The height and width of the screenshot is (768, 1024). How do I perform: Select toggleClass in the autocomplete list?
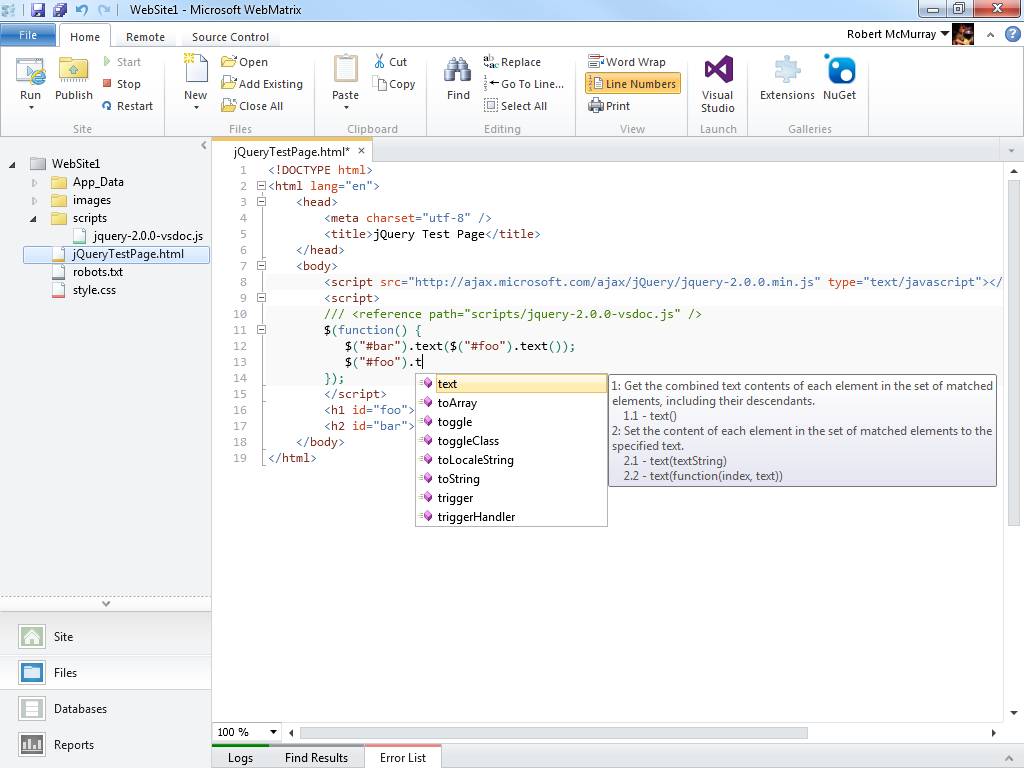point(468,441)
